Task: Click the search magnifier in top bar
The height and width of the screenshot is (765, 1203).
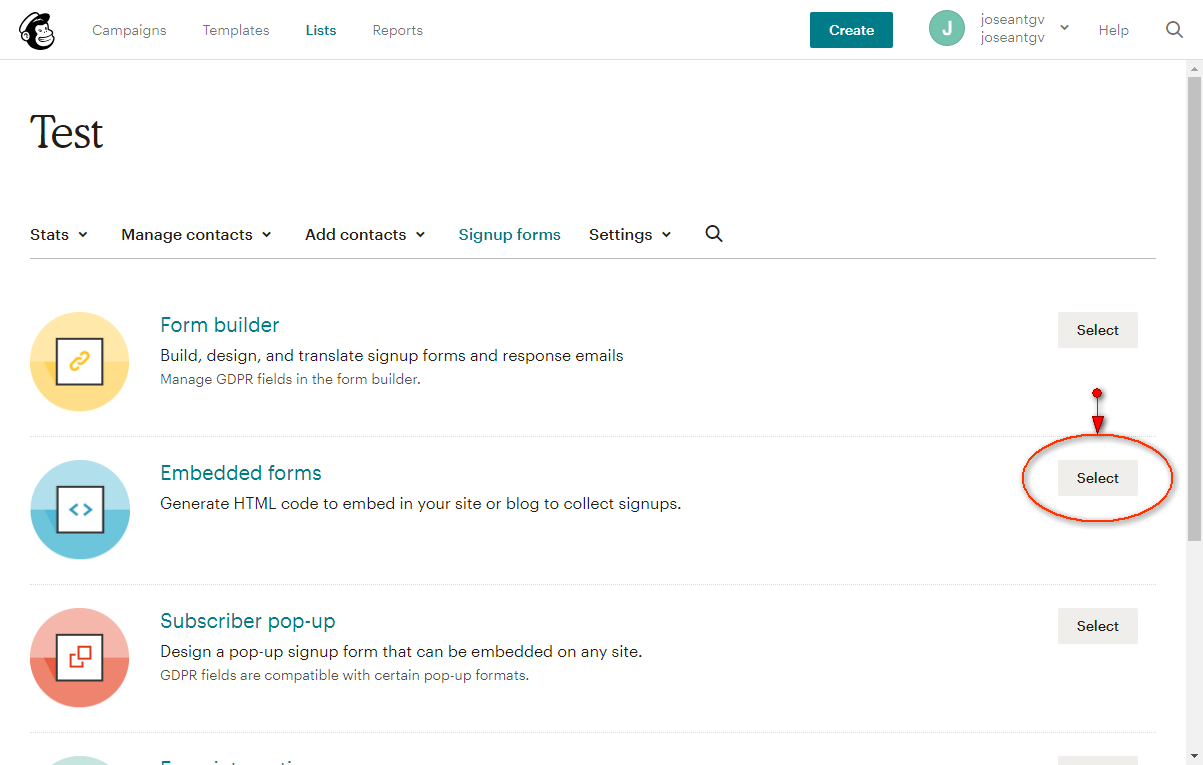Action: click(x=1174, y=30)
